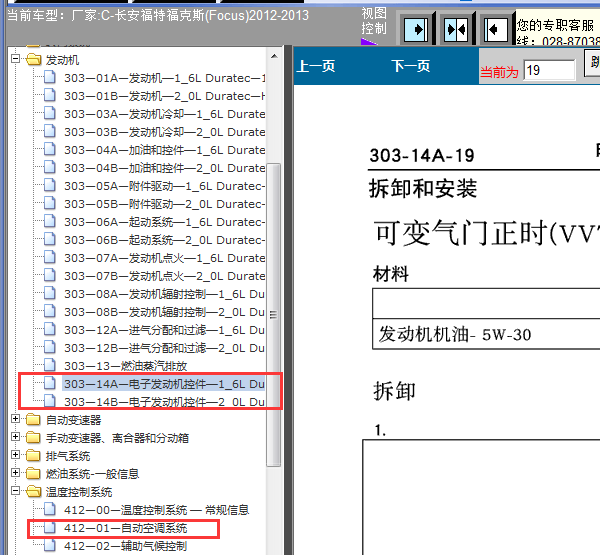Click page icon beside 303—01A 发动机
The width and height of the screenshot is (600, 555).
click(x=49, y=77)
